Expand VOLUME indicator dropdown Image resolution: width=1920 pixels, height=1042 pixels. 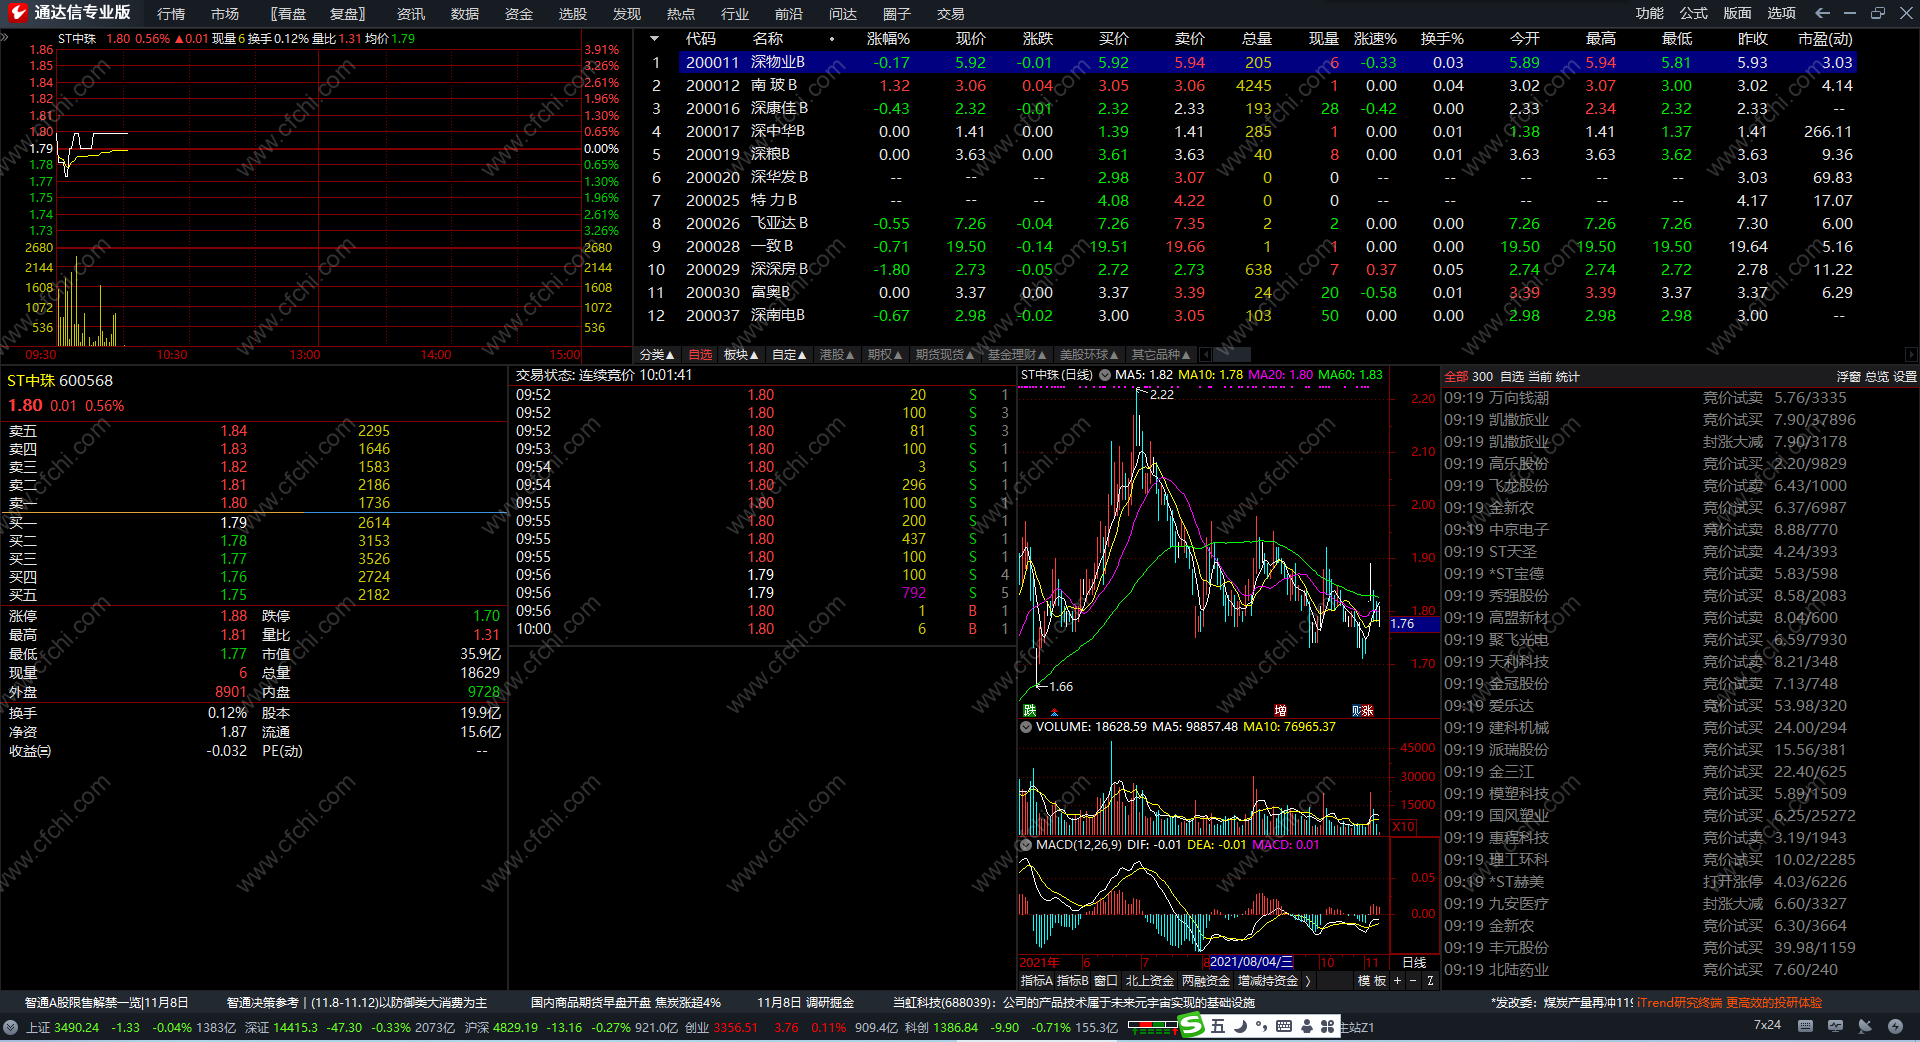point(1025,727)
